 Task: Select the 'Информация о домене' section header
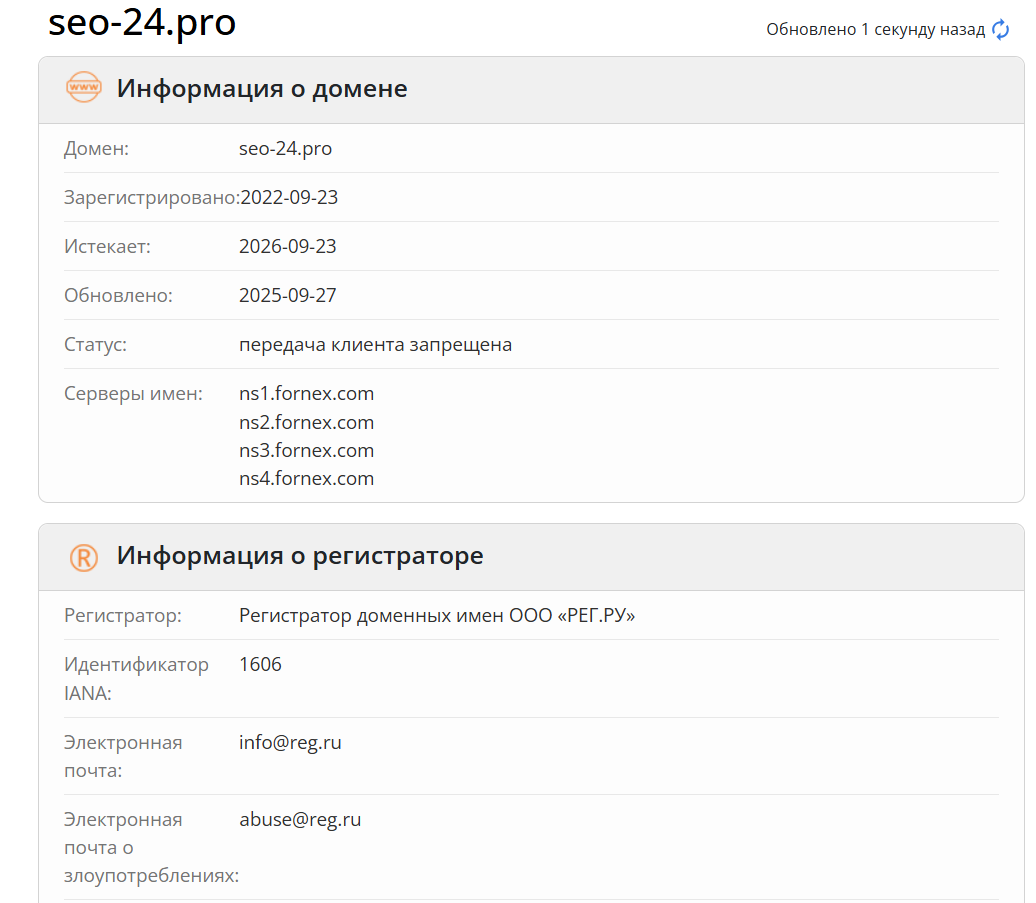tap(262, 88)
